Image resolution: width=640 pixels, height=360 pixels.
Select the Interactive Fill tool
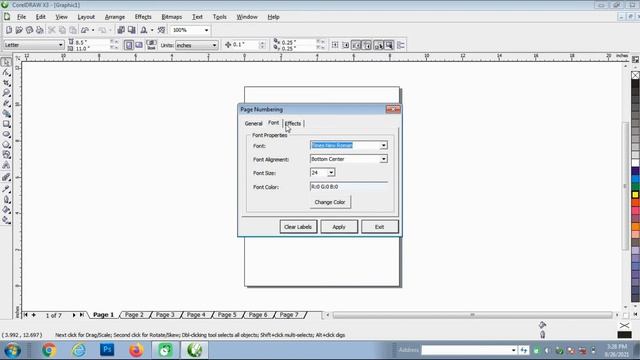click(6, 220)
